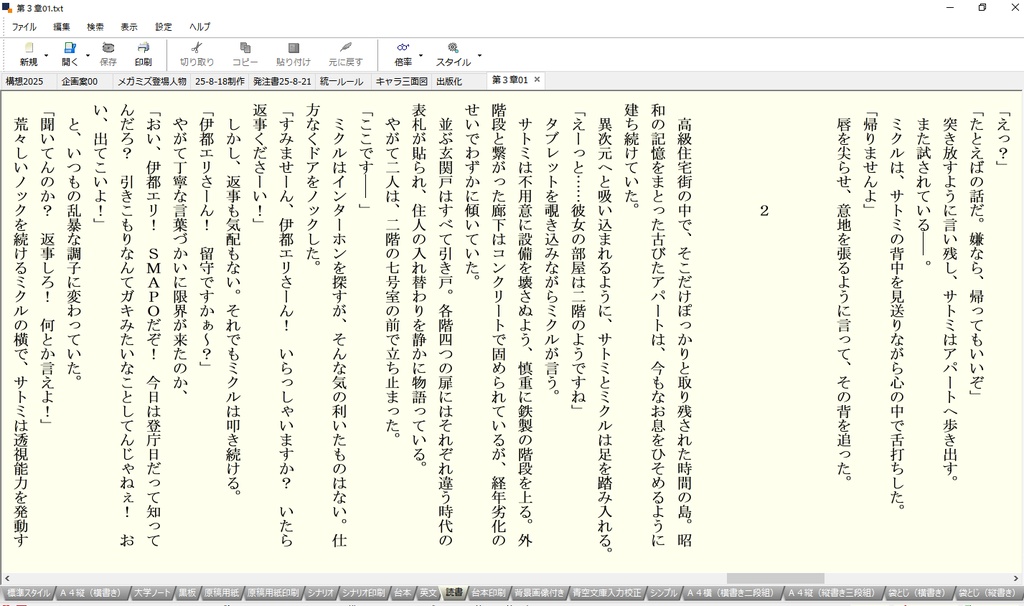
Task: Click the line 「ここです――」
Action: tap(366, 161)
